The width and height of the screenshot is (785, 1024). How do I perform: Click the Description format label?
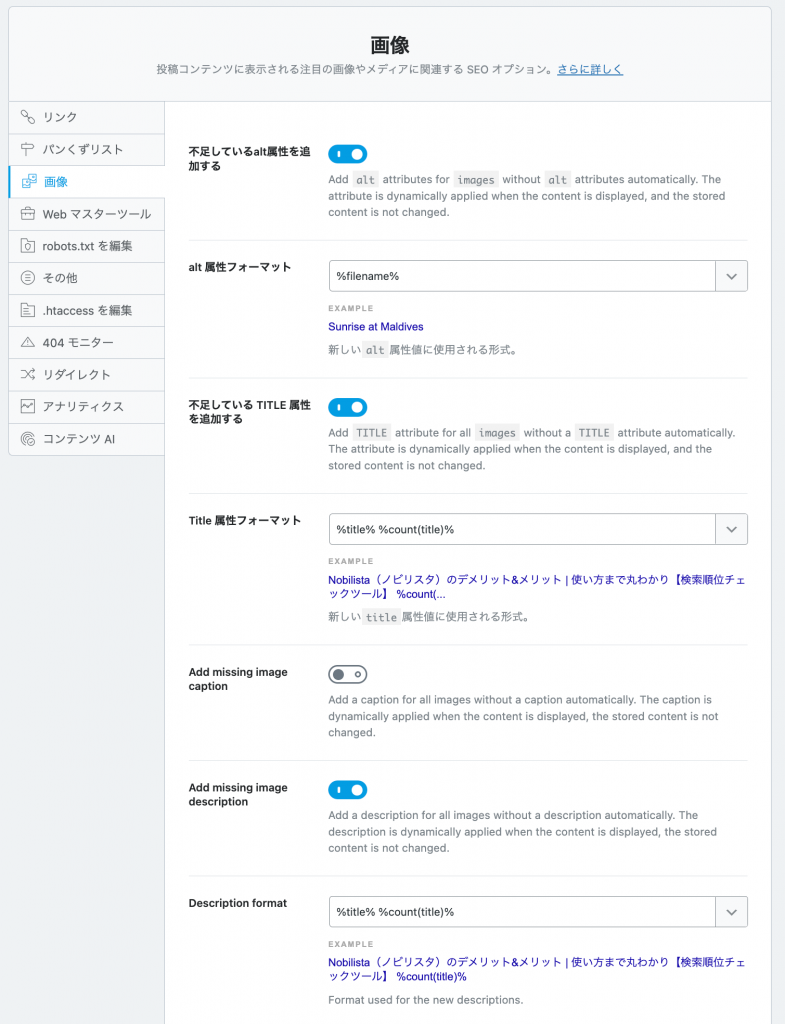click(x=238, y=903)
